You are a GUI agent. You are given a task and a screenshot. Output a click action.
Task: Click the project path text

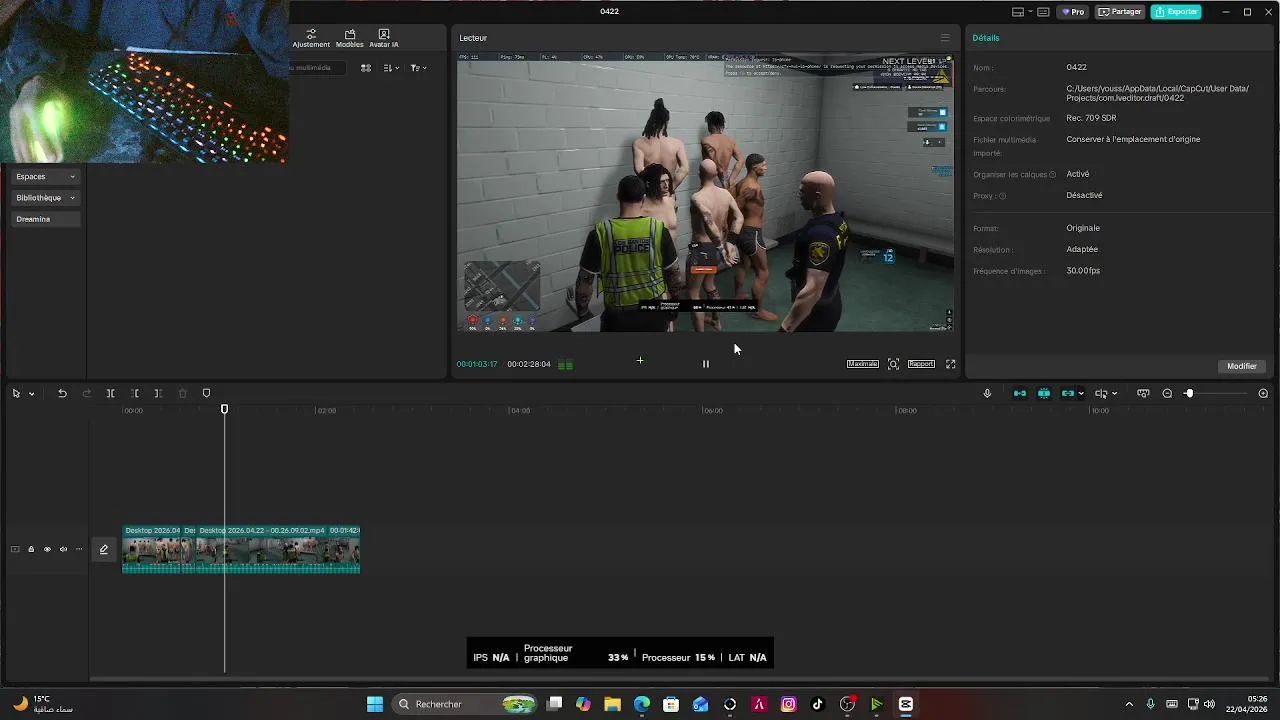click(1157, 93)
